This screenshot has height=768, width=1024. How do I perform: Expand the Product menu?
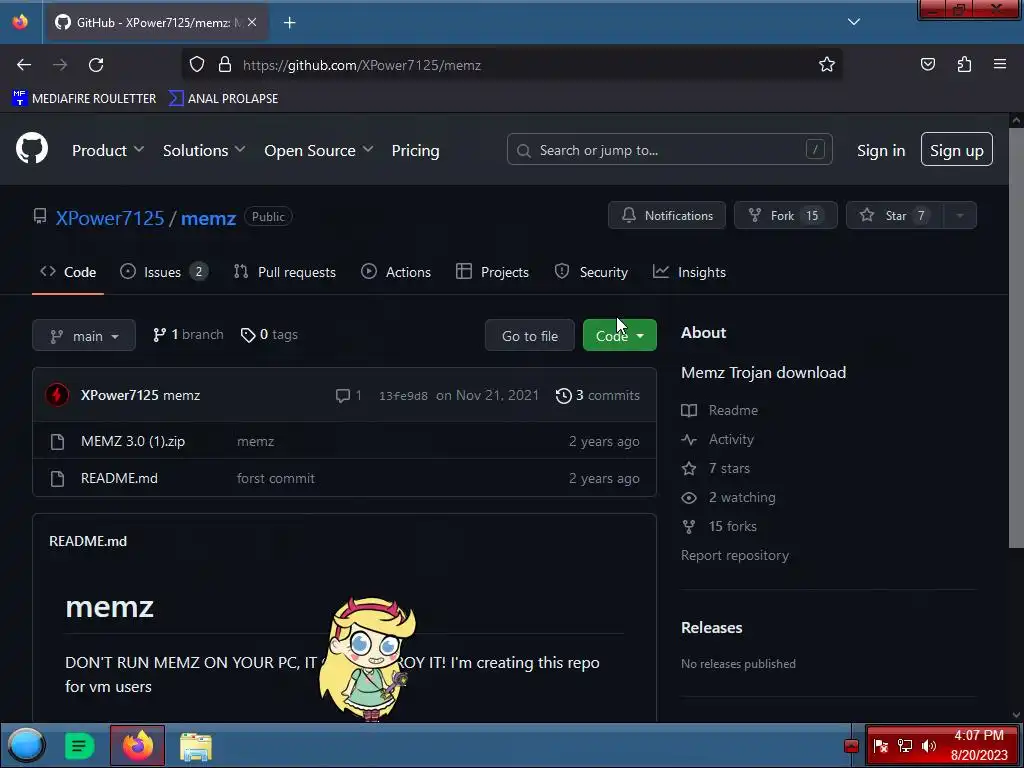click(108, 150)
